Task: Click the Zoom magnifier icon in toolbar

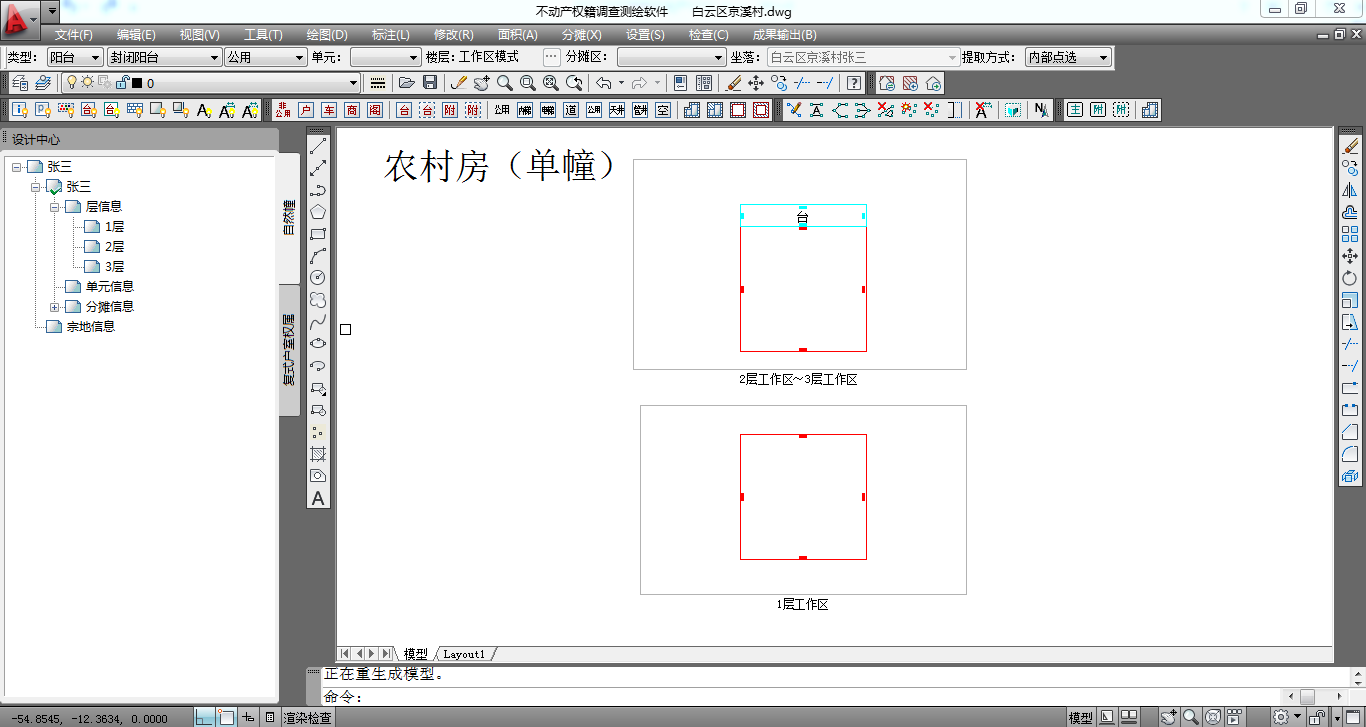Action: 505,83
